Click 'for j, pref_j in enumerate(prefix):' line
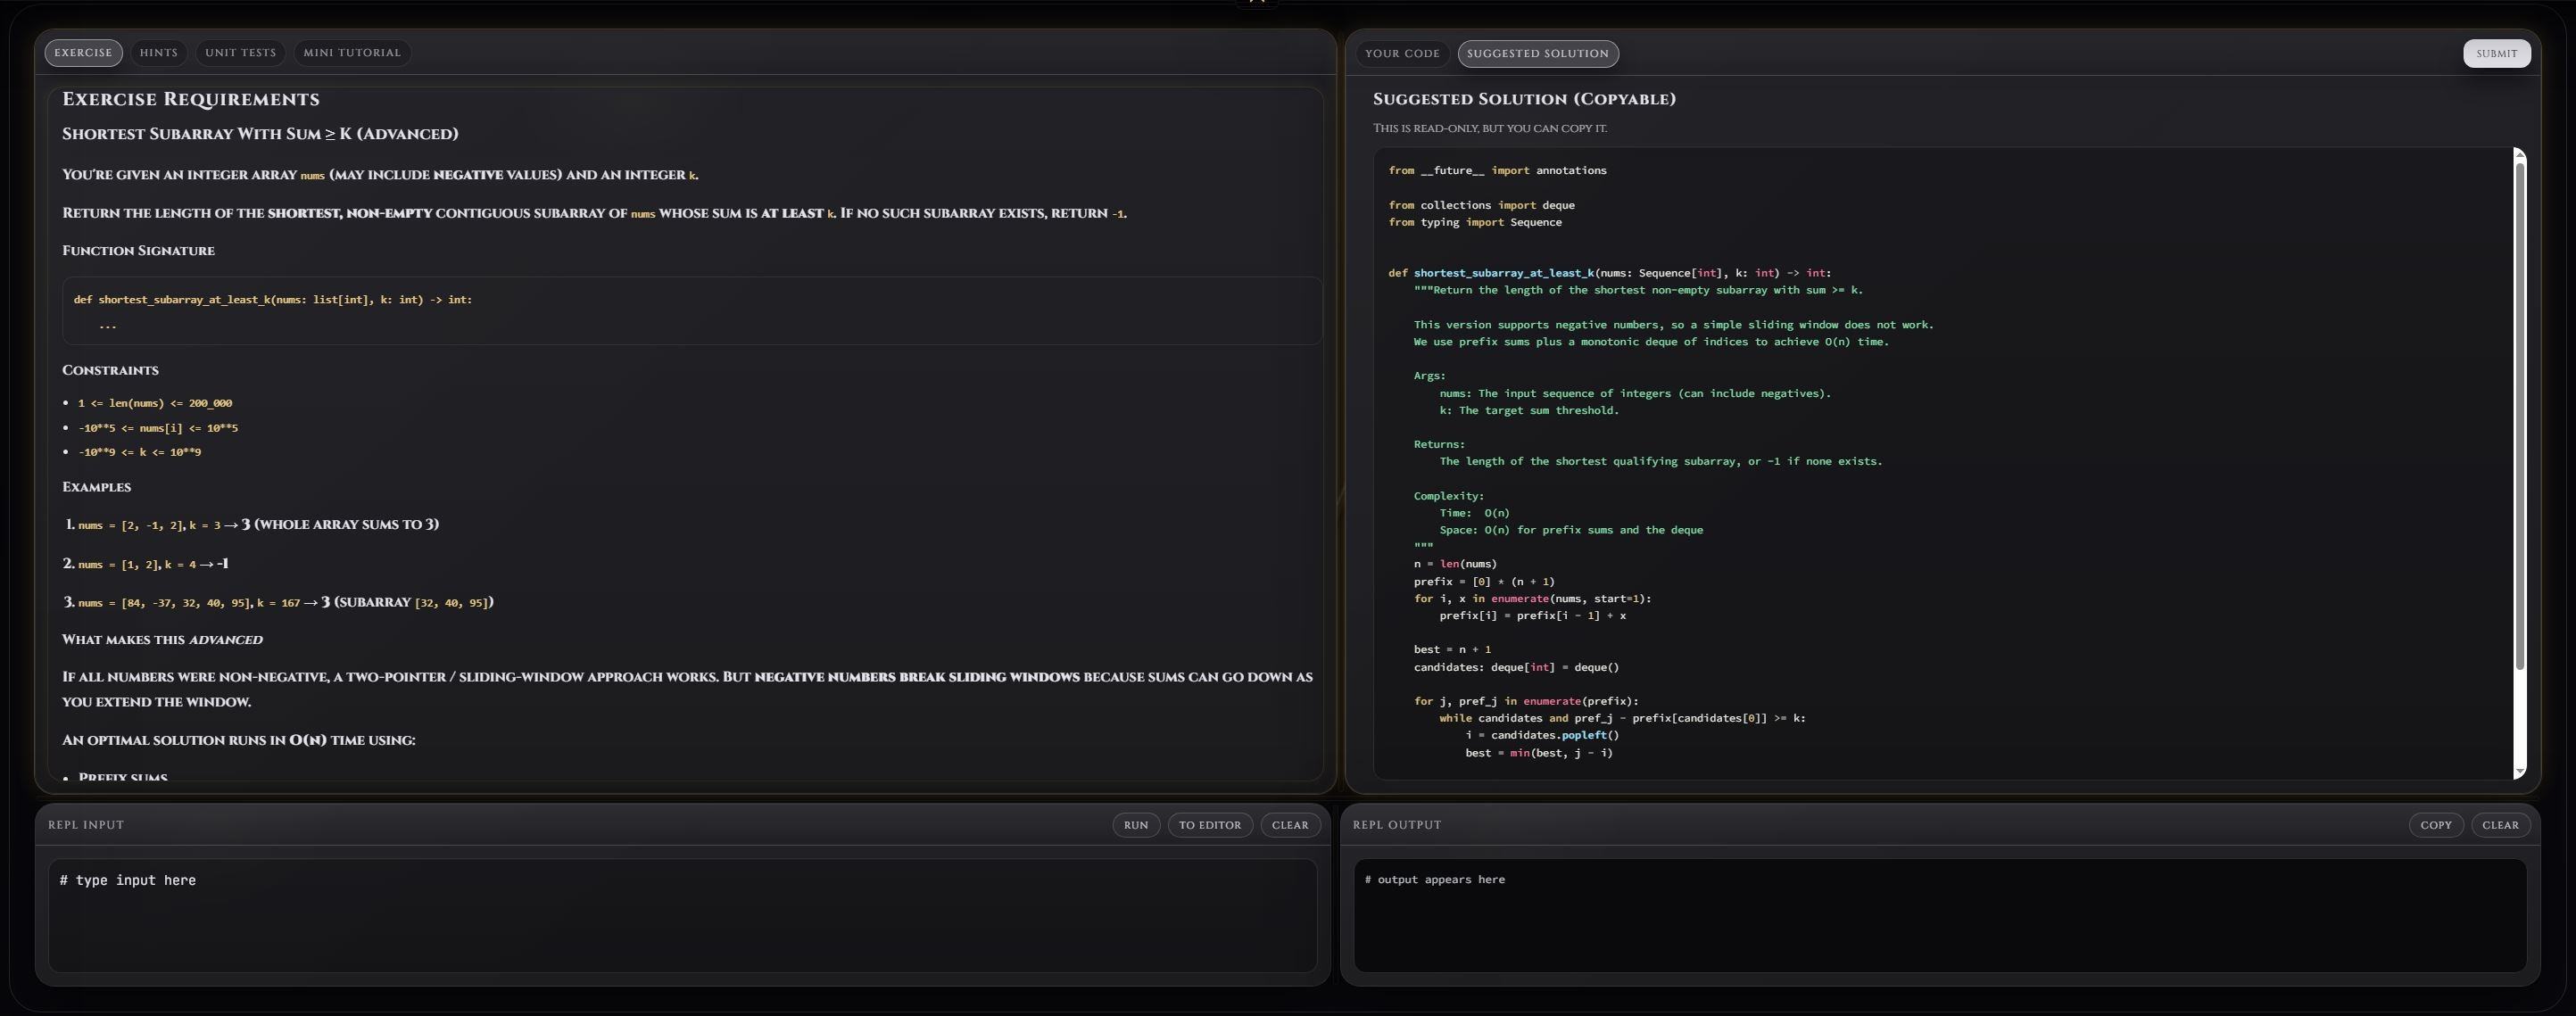2576x1016 pixels. point(1526,702)
